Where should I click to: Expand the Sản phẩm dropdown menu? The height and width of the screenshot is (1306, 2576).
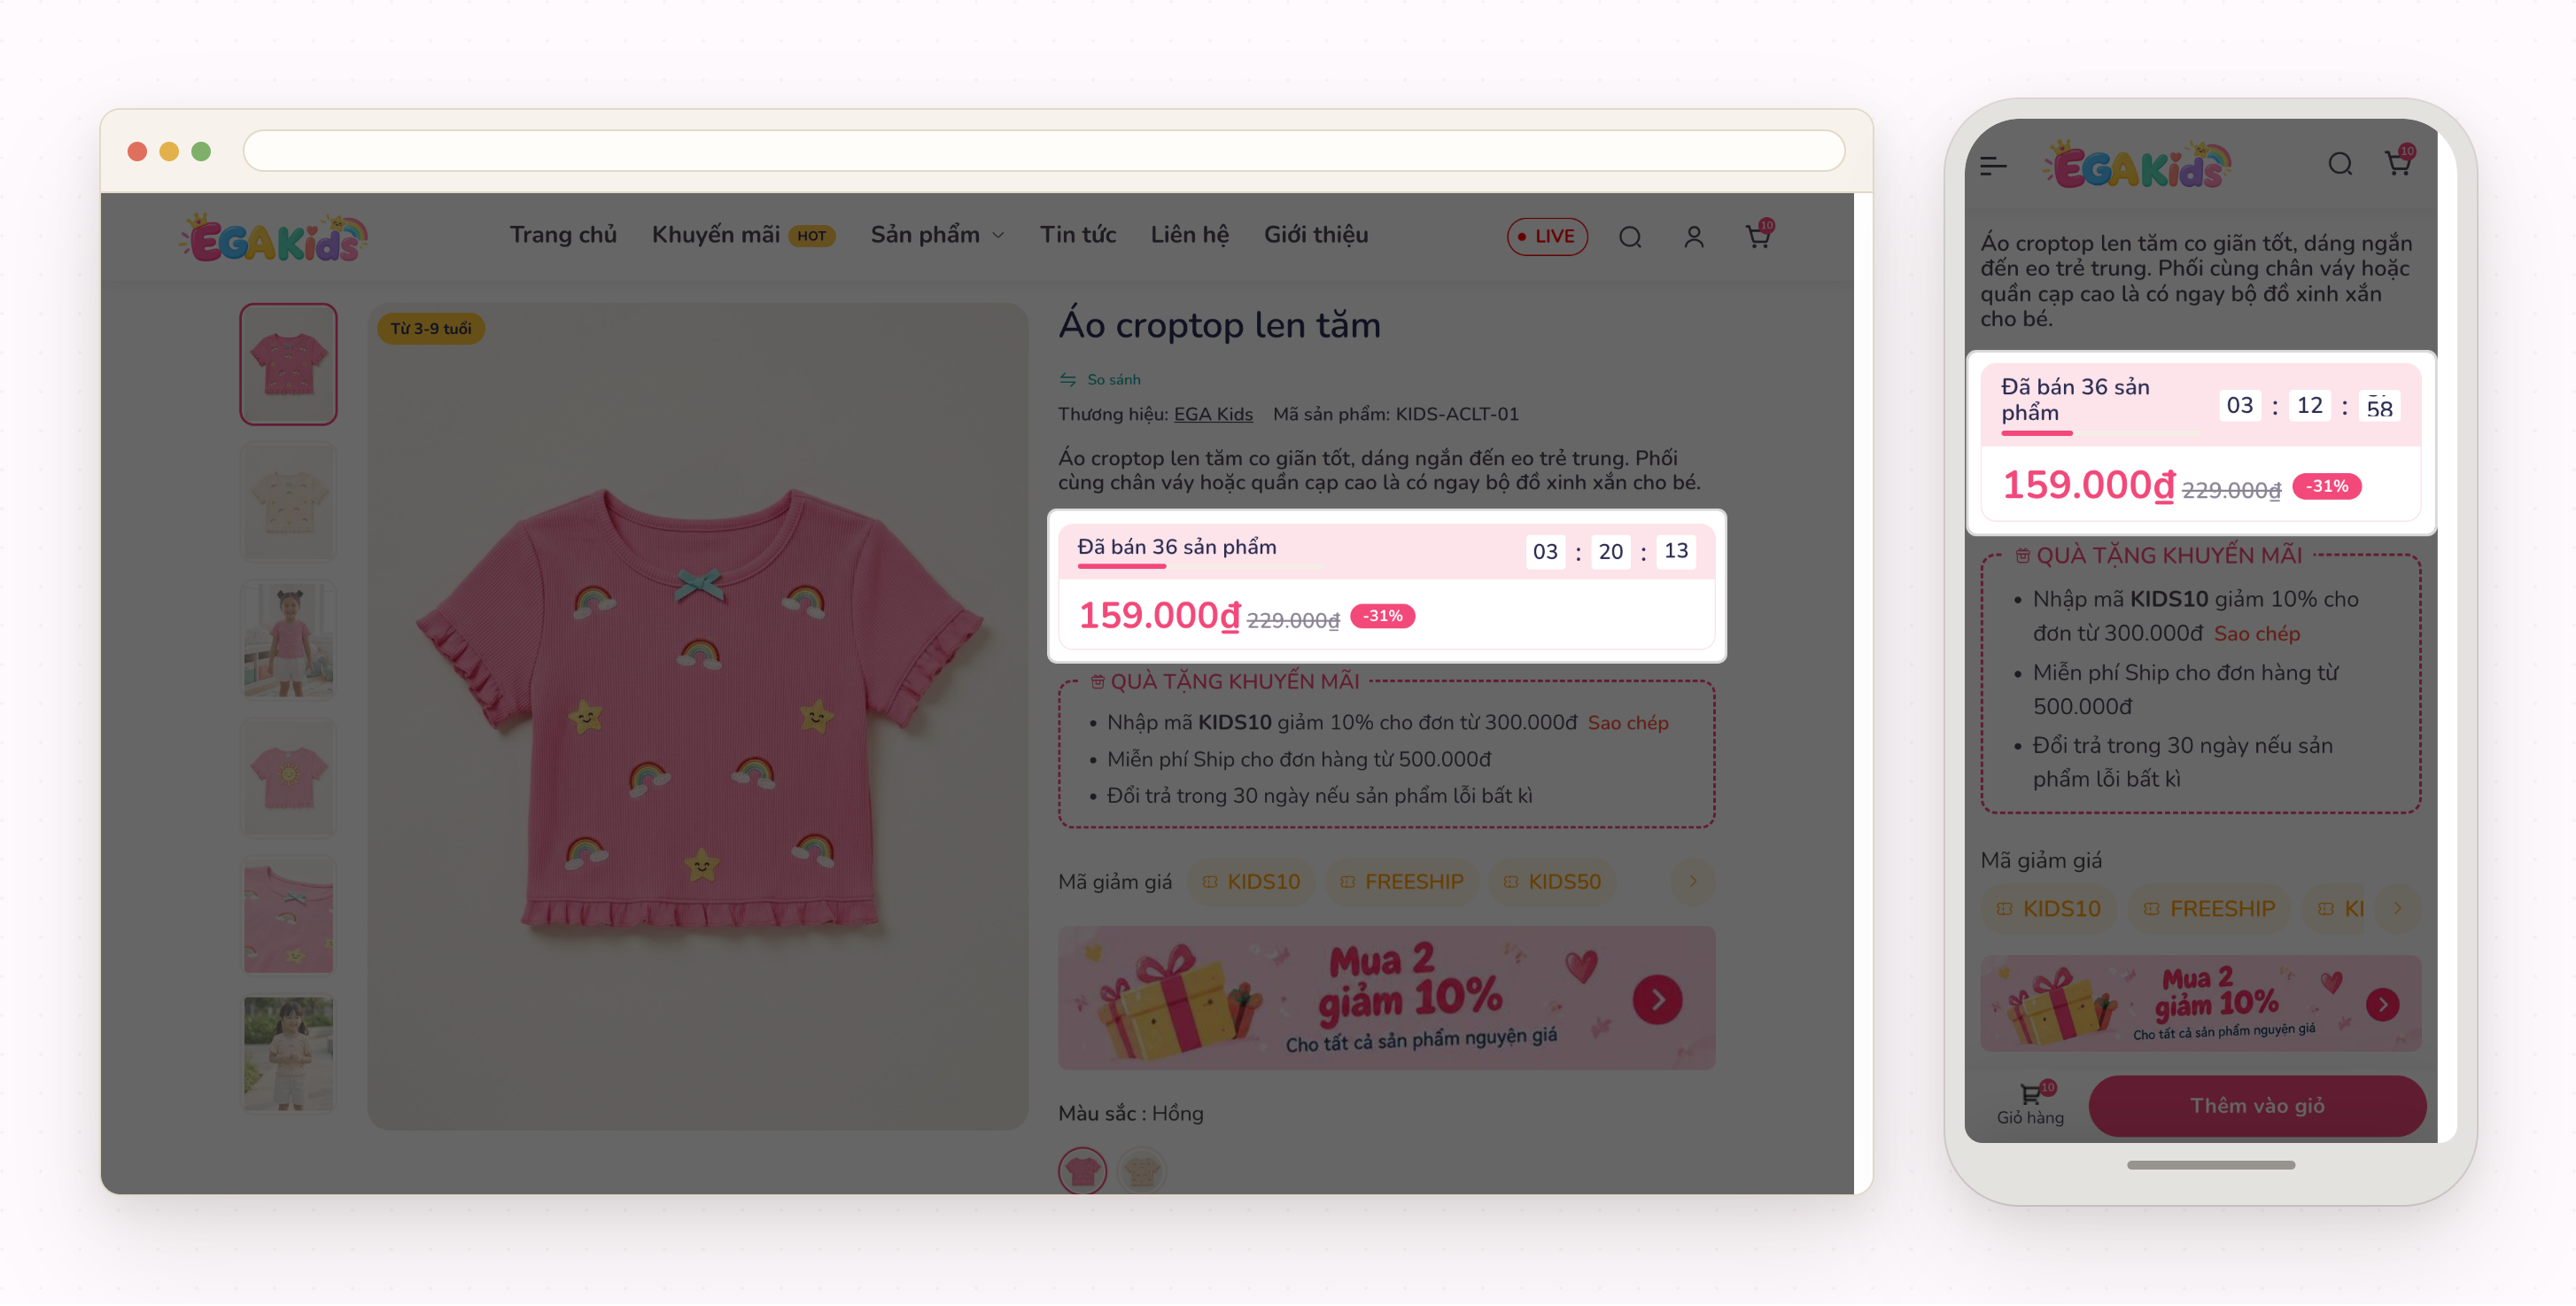click(x=937, y=235)
